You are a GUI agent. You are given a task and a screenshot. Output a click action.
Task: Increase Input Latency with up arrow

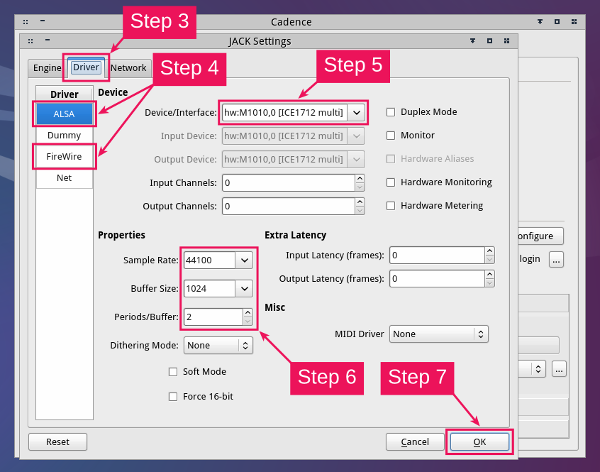(489, 251)
